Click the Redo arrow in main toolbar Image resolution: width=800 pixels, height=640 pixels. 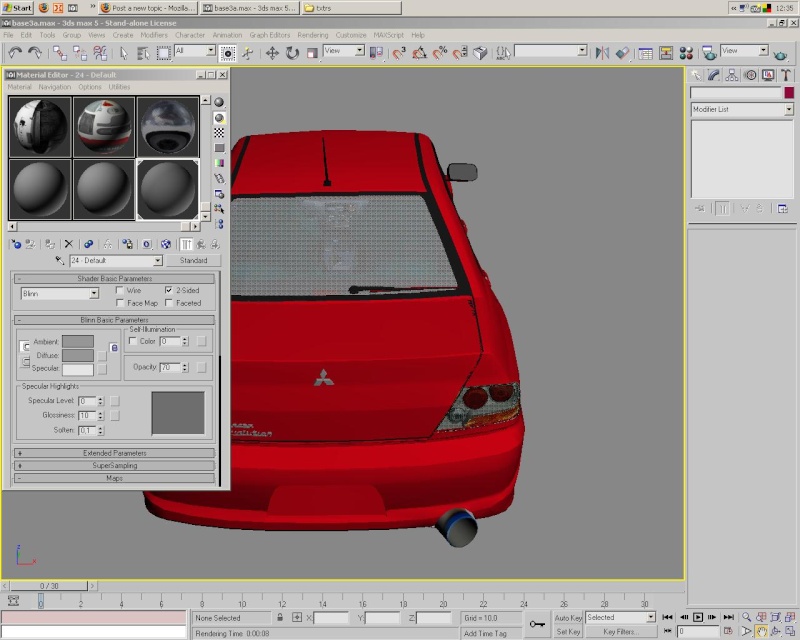[x=35, y=53]
